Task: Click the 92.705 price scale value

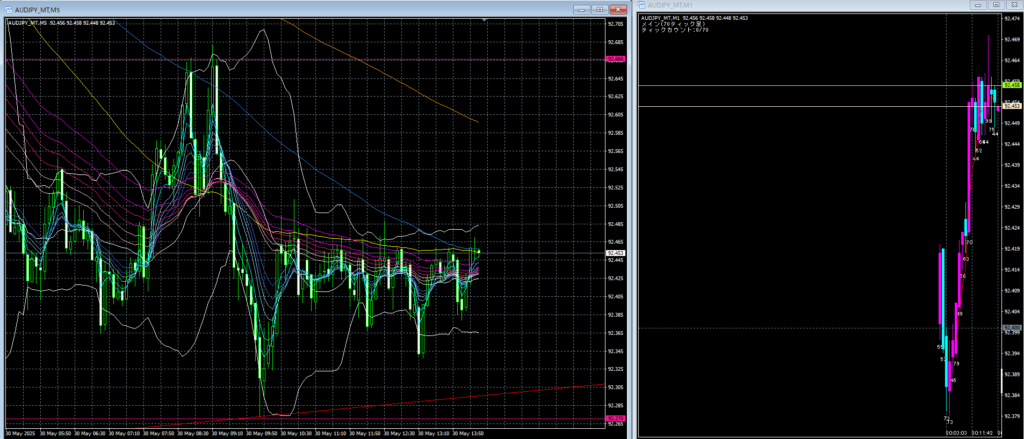Action: click(616, 24)
